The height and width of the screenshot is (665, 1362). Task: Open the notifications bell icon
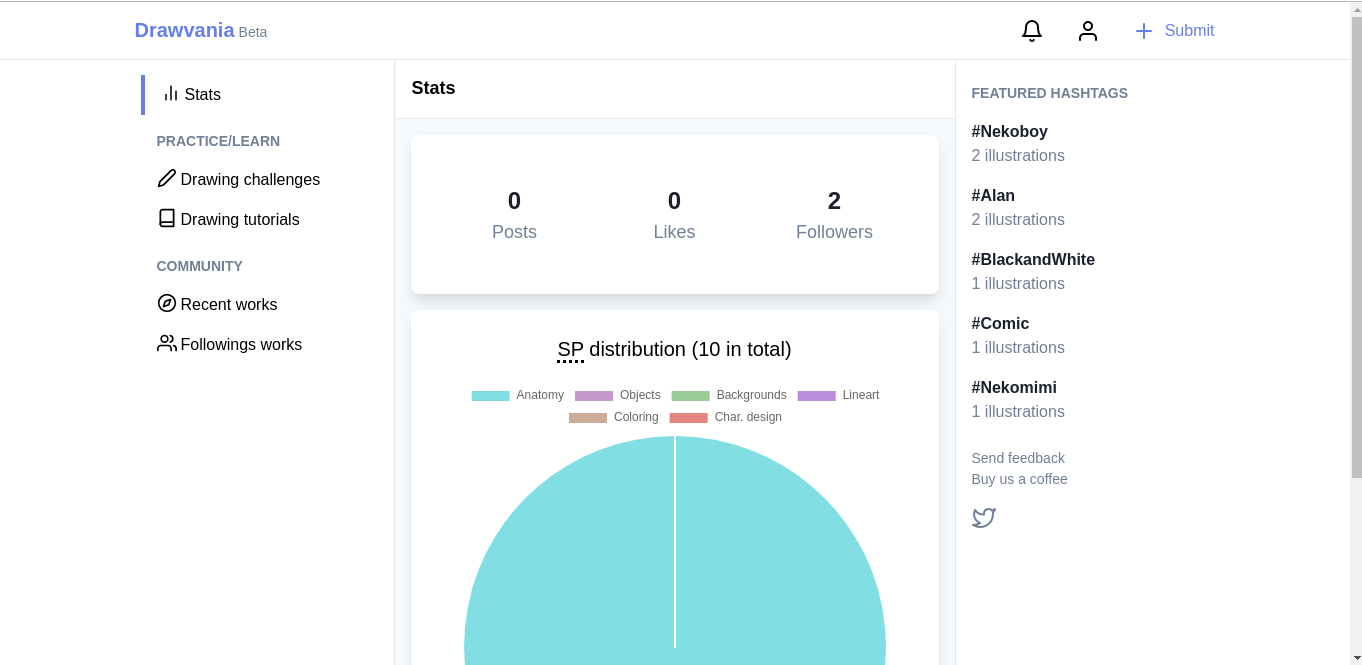click(x=1032, y=31)
